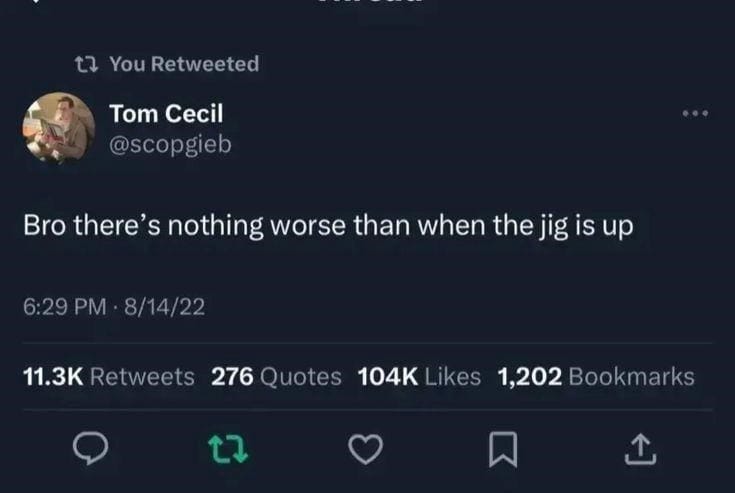The image size is (735, 493).
Task: Open the 1,202 Bookmarks count
Action: (x=596, y=376)
